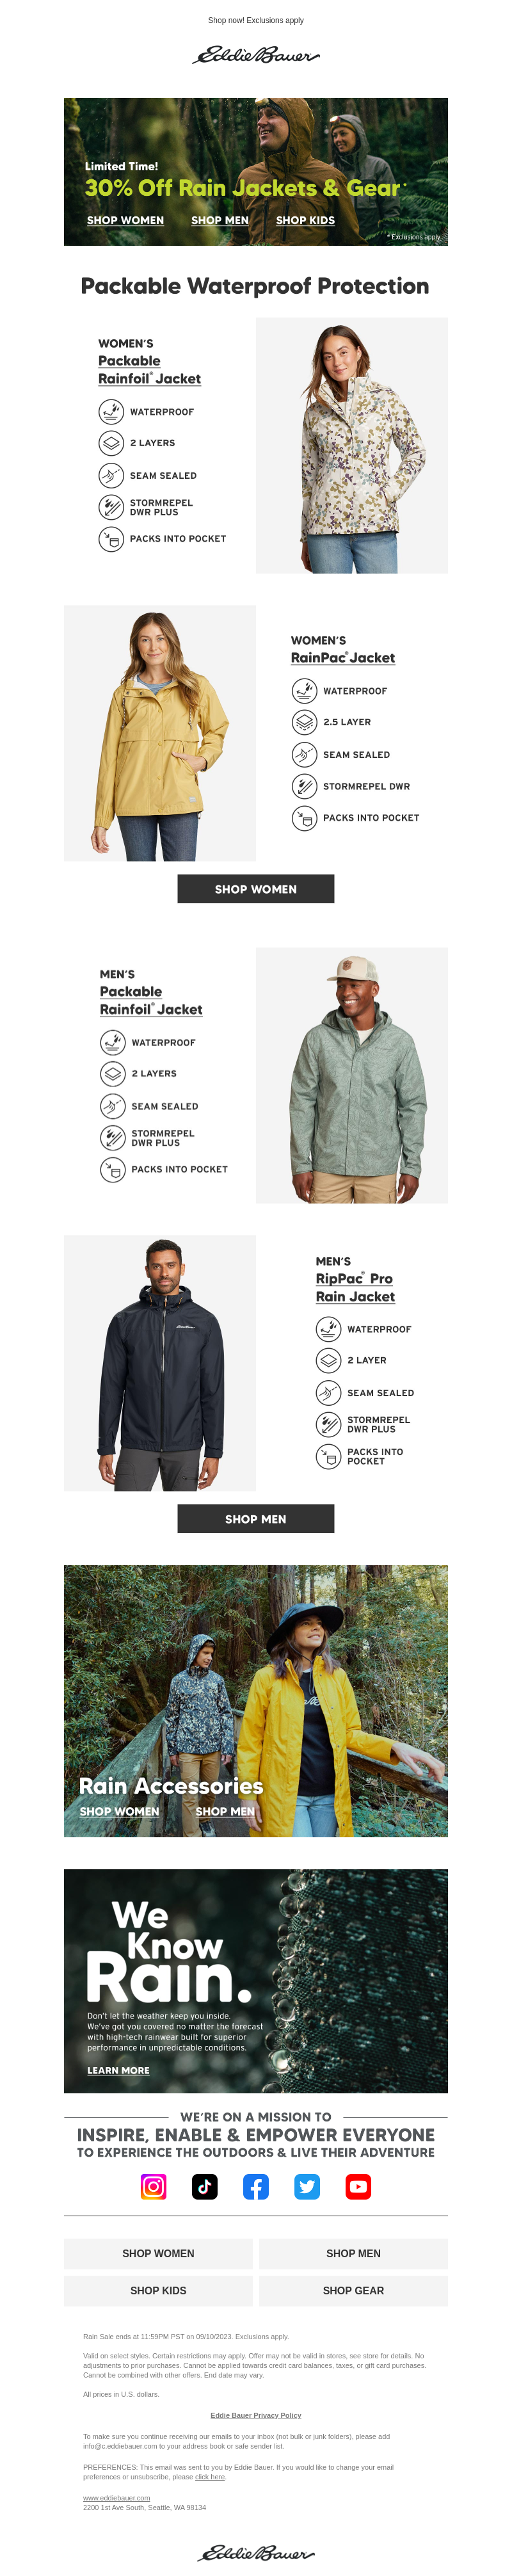Open Women's Packable Rainfoil Jacket title link
This screenshot has height=2576, width=512.
[149, 369]
